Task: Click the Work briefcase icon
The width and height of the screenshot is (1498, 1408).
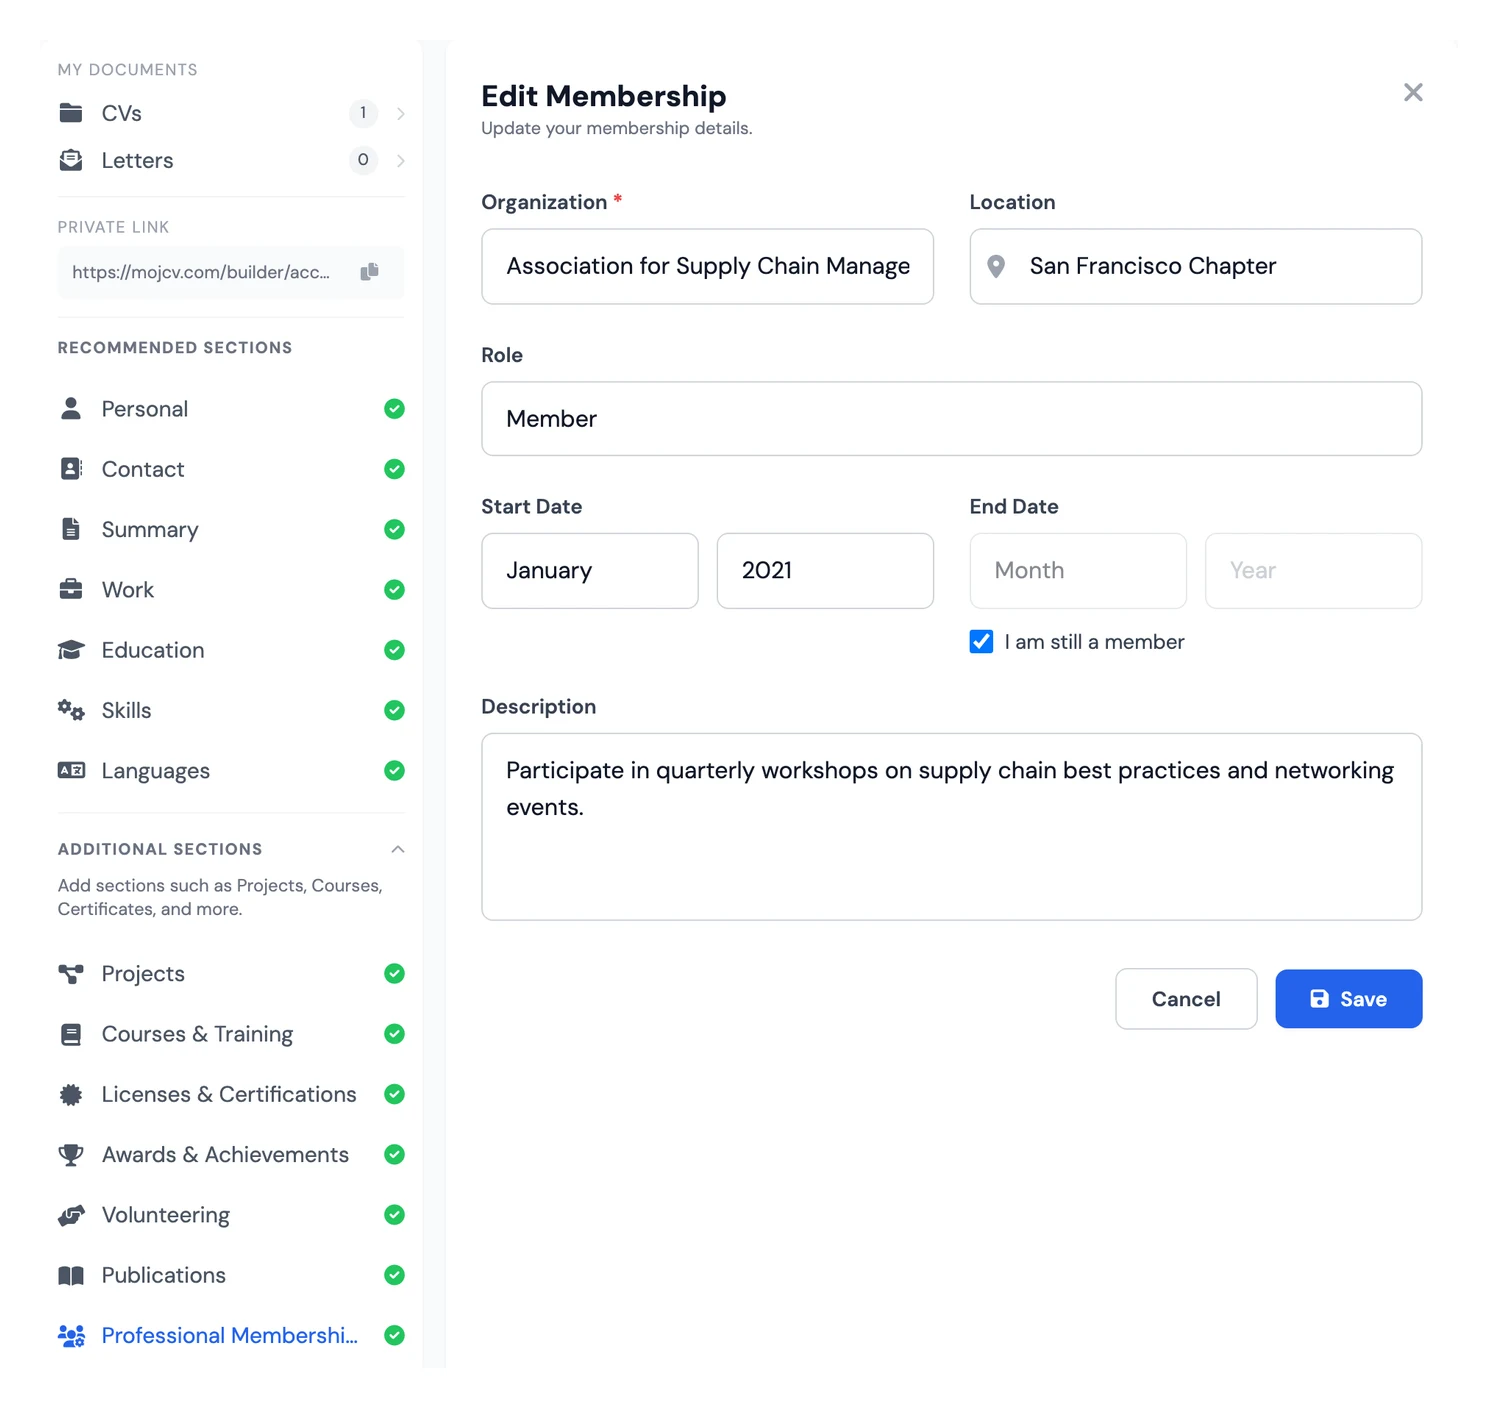Action: pyautogui.click(x=71, y=589)
